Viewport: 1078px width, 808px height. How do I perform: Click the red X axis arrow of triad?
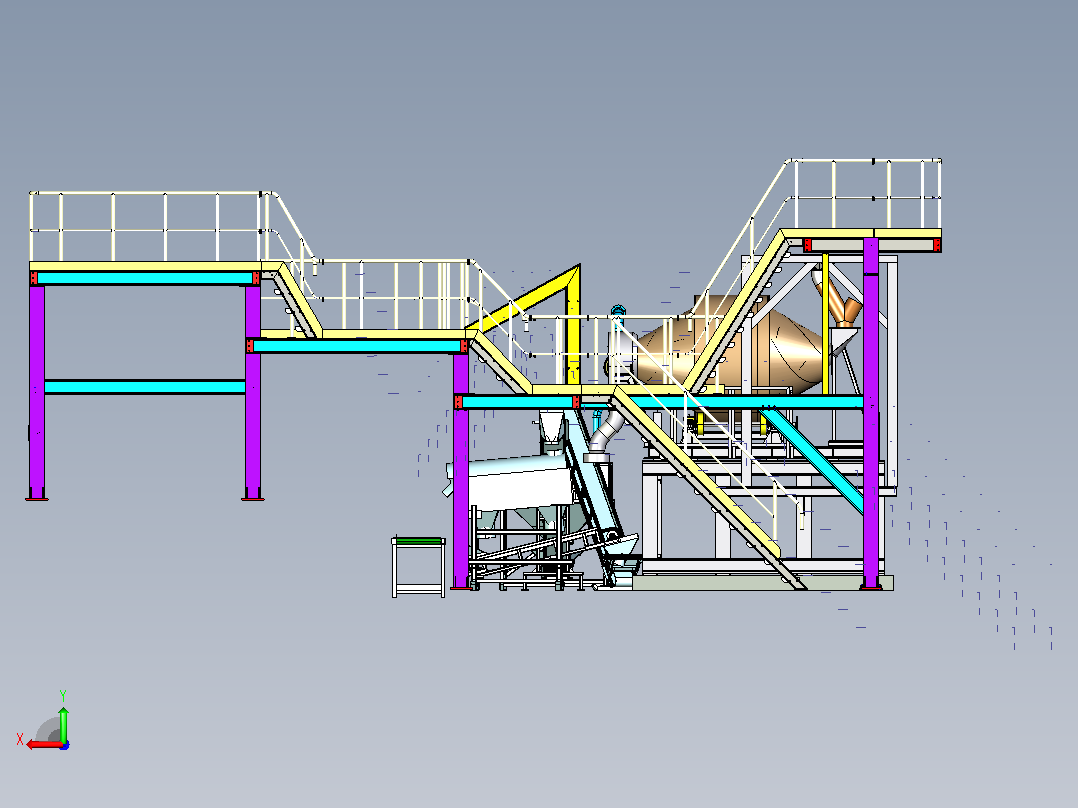point(43,744)
